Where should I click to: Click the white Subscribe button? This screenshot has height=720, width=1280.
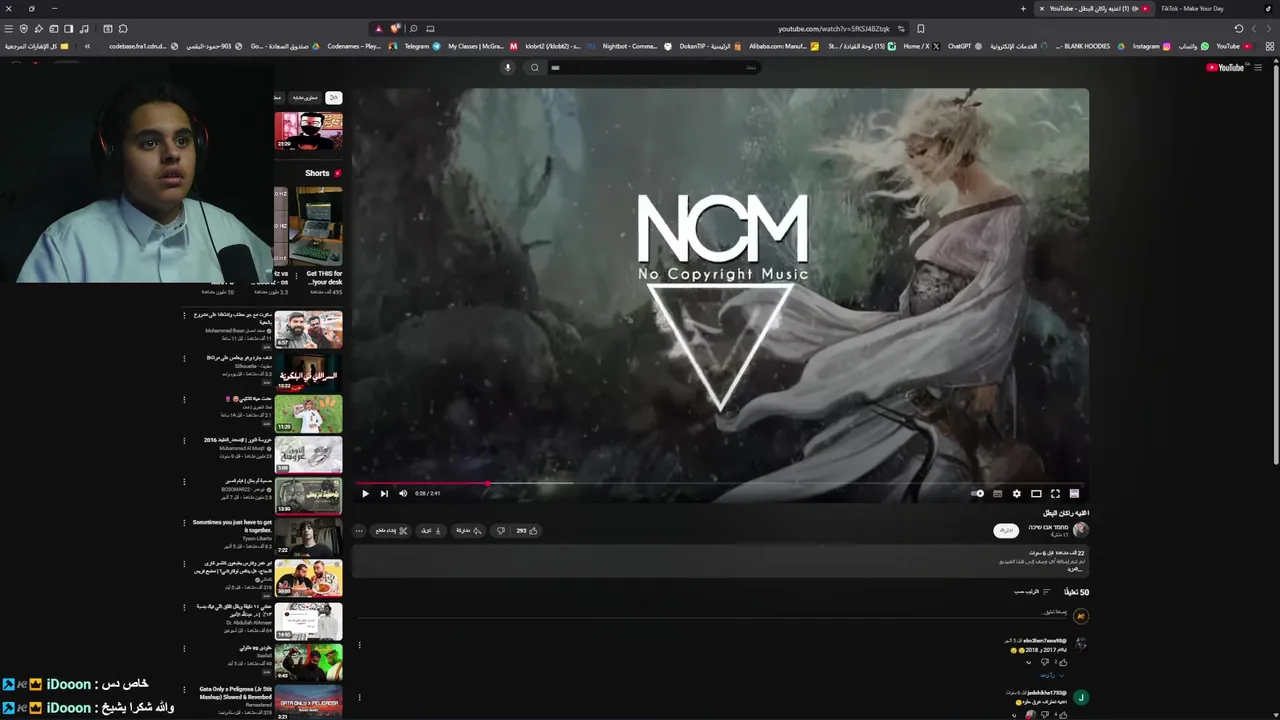tap(1006, 530)
